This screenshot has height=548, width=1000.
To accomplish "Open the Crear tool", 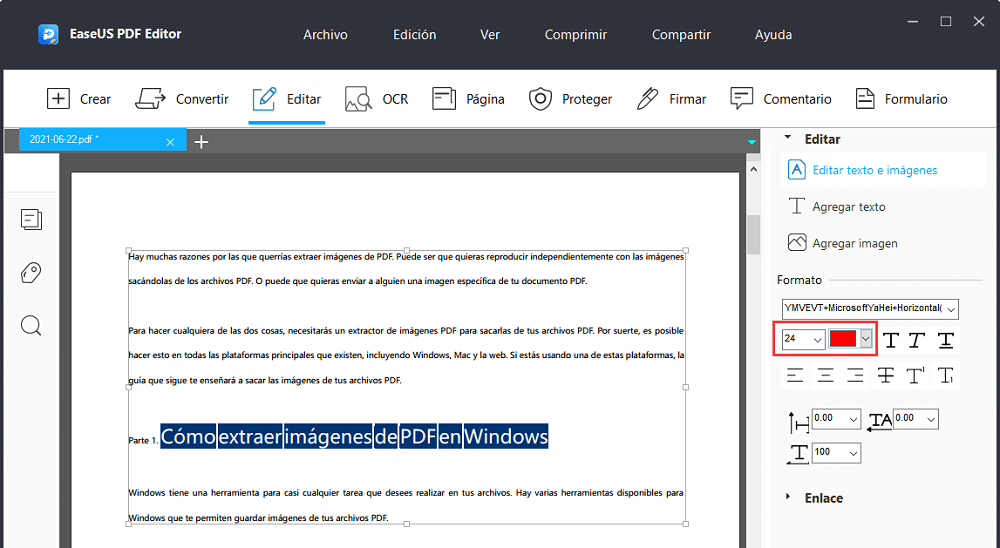I will pos(78,99).
